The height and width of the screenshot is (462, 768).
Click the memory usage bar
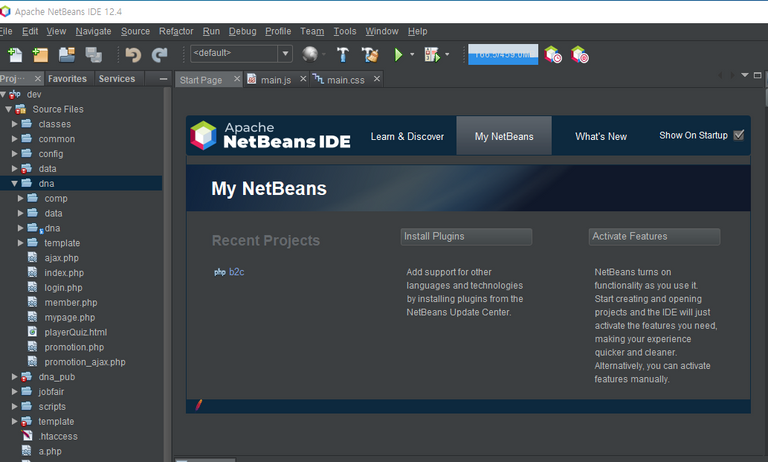503,54
